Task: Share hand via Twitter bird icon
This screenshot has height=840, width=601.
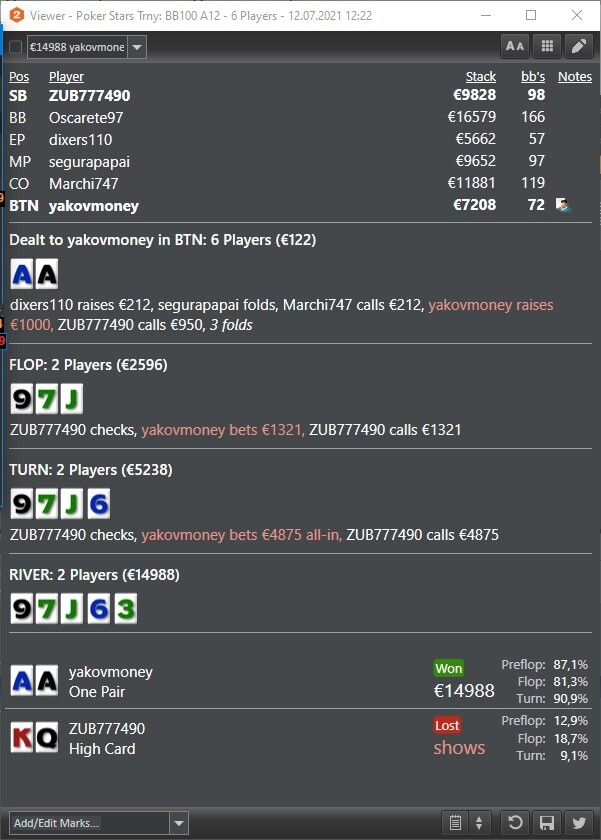Action: 579,822
